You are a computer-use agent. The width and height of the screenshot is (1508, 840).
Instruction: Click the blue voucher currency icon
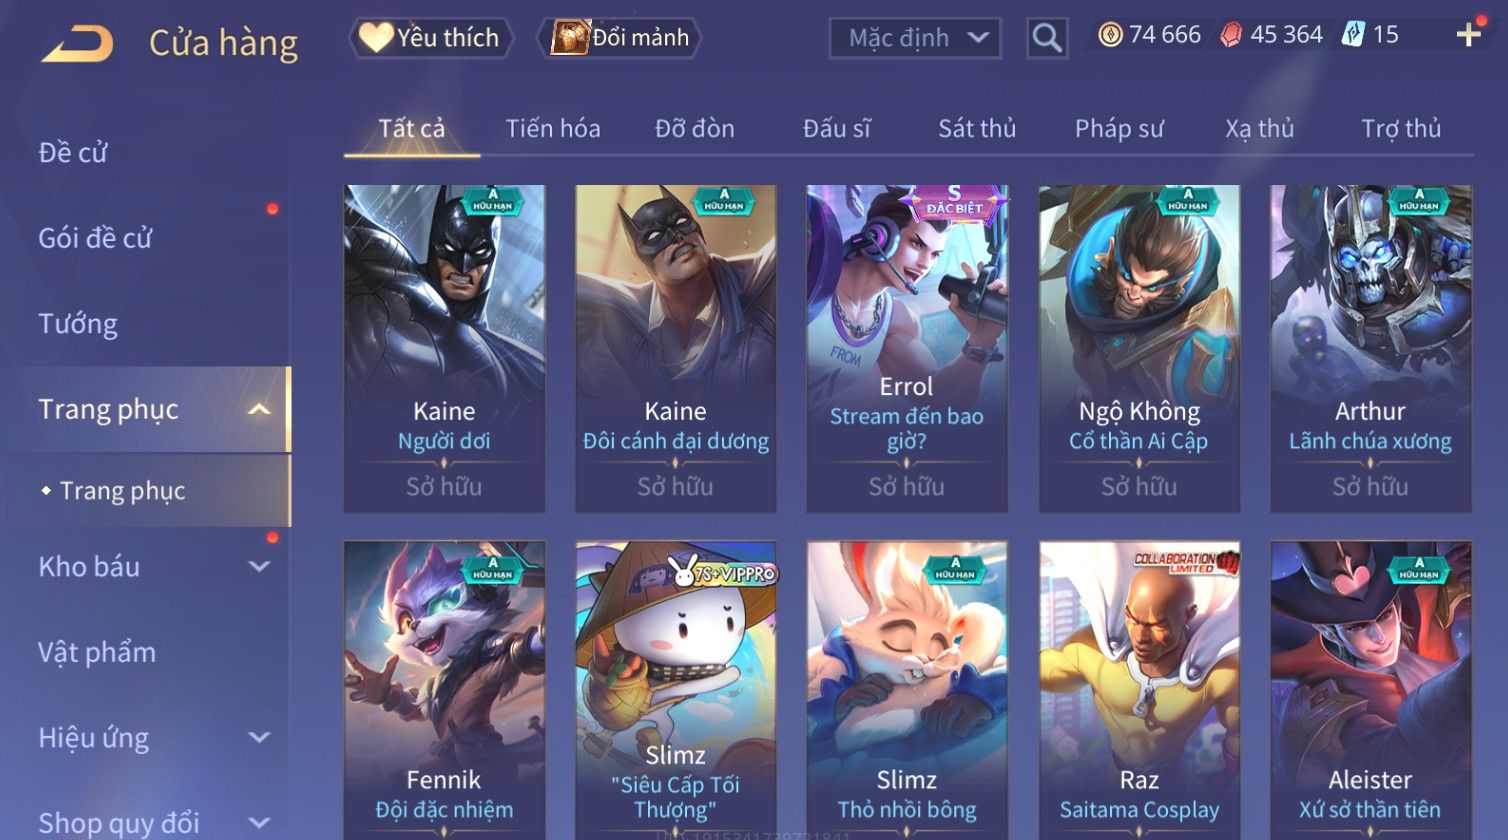(1353, 35)
